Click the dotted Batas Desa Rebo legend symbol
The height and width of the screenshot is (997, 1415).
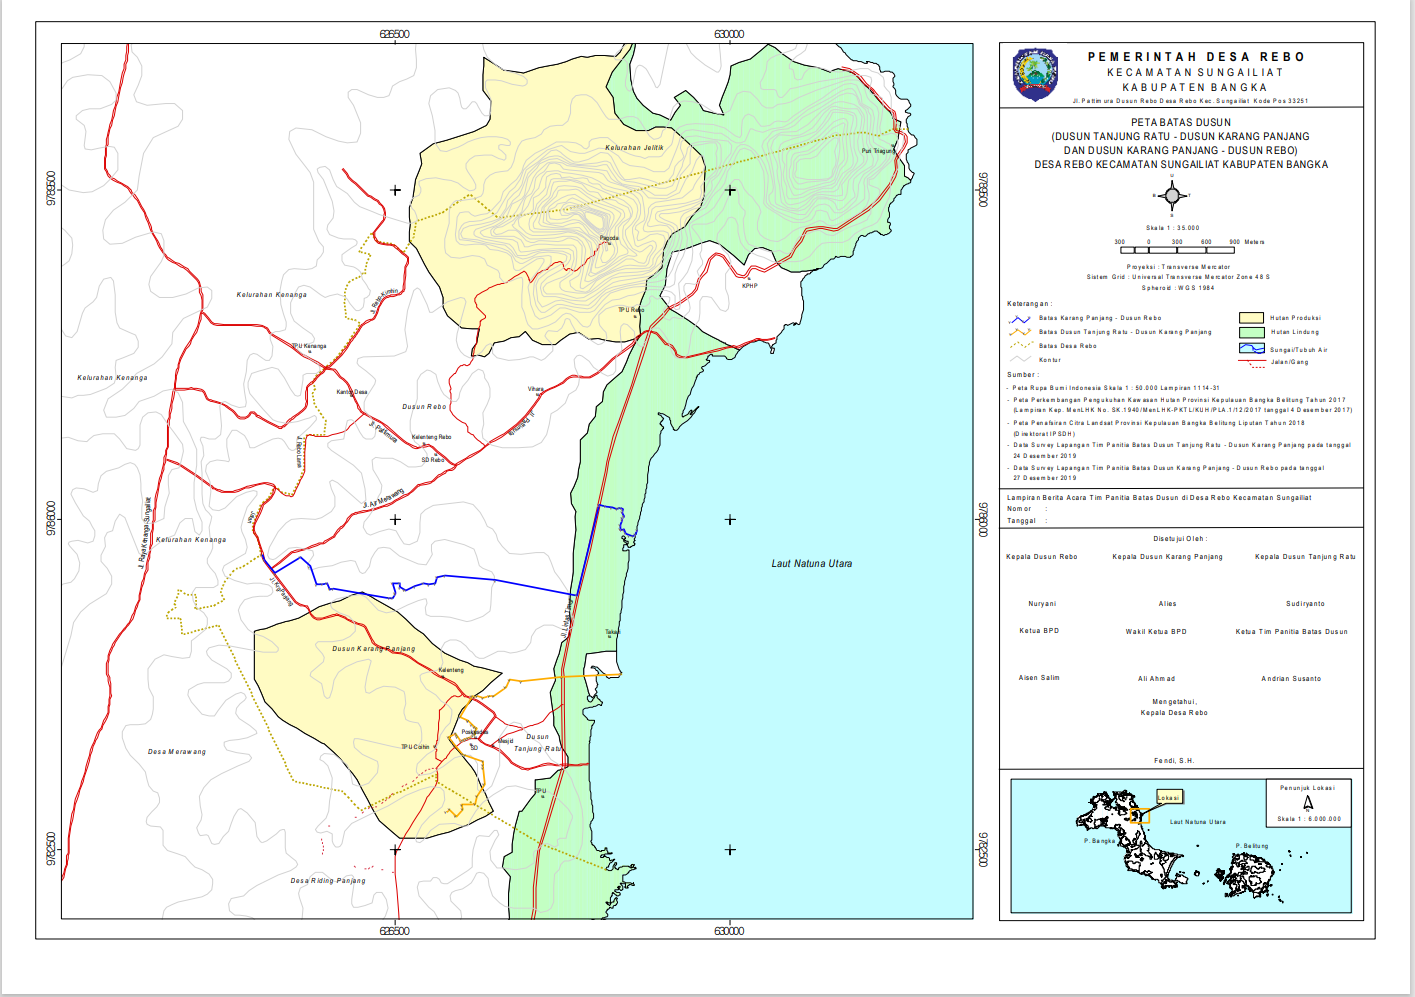pyautogui.click(x=1020, y=346)
